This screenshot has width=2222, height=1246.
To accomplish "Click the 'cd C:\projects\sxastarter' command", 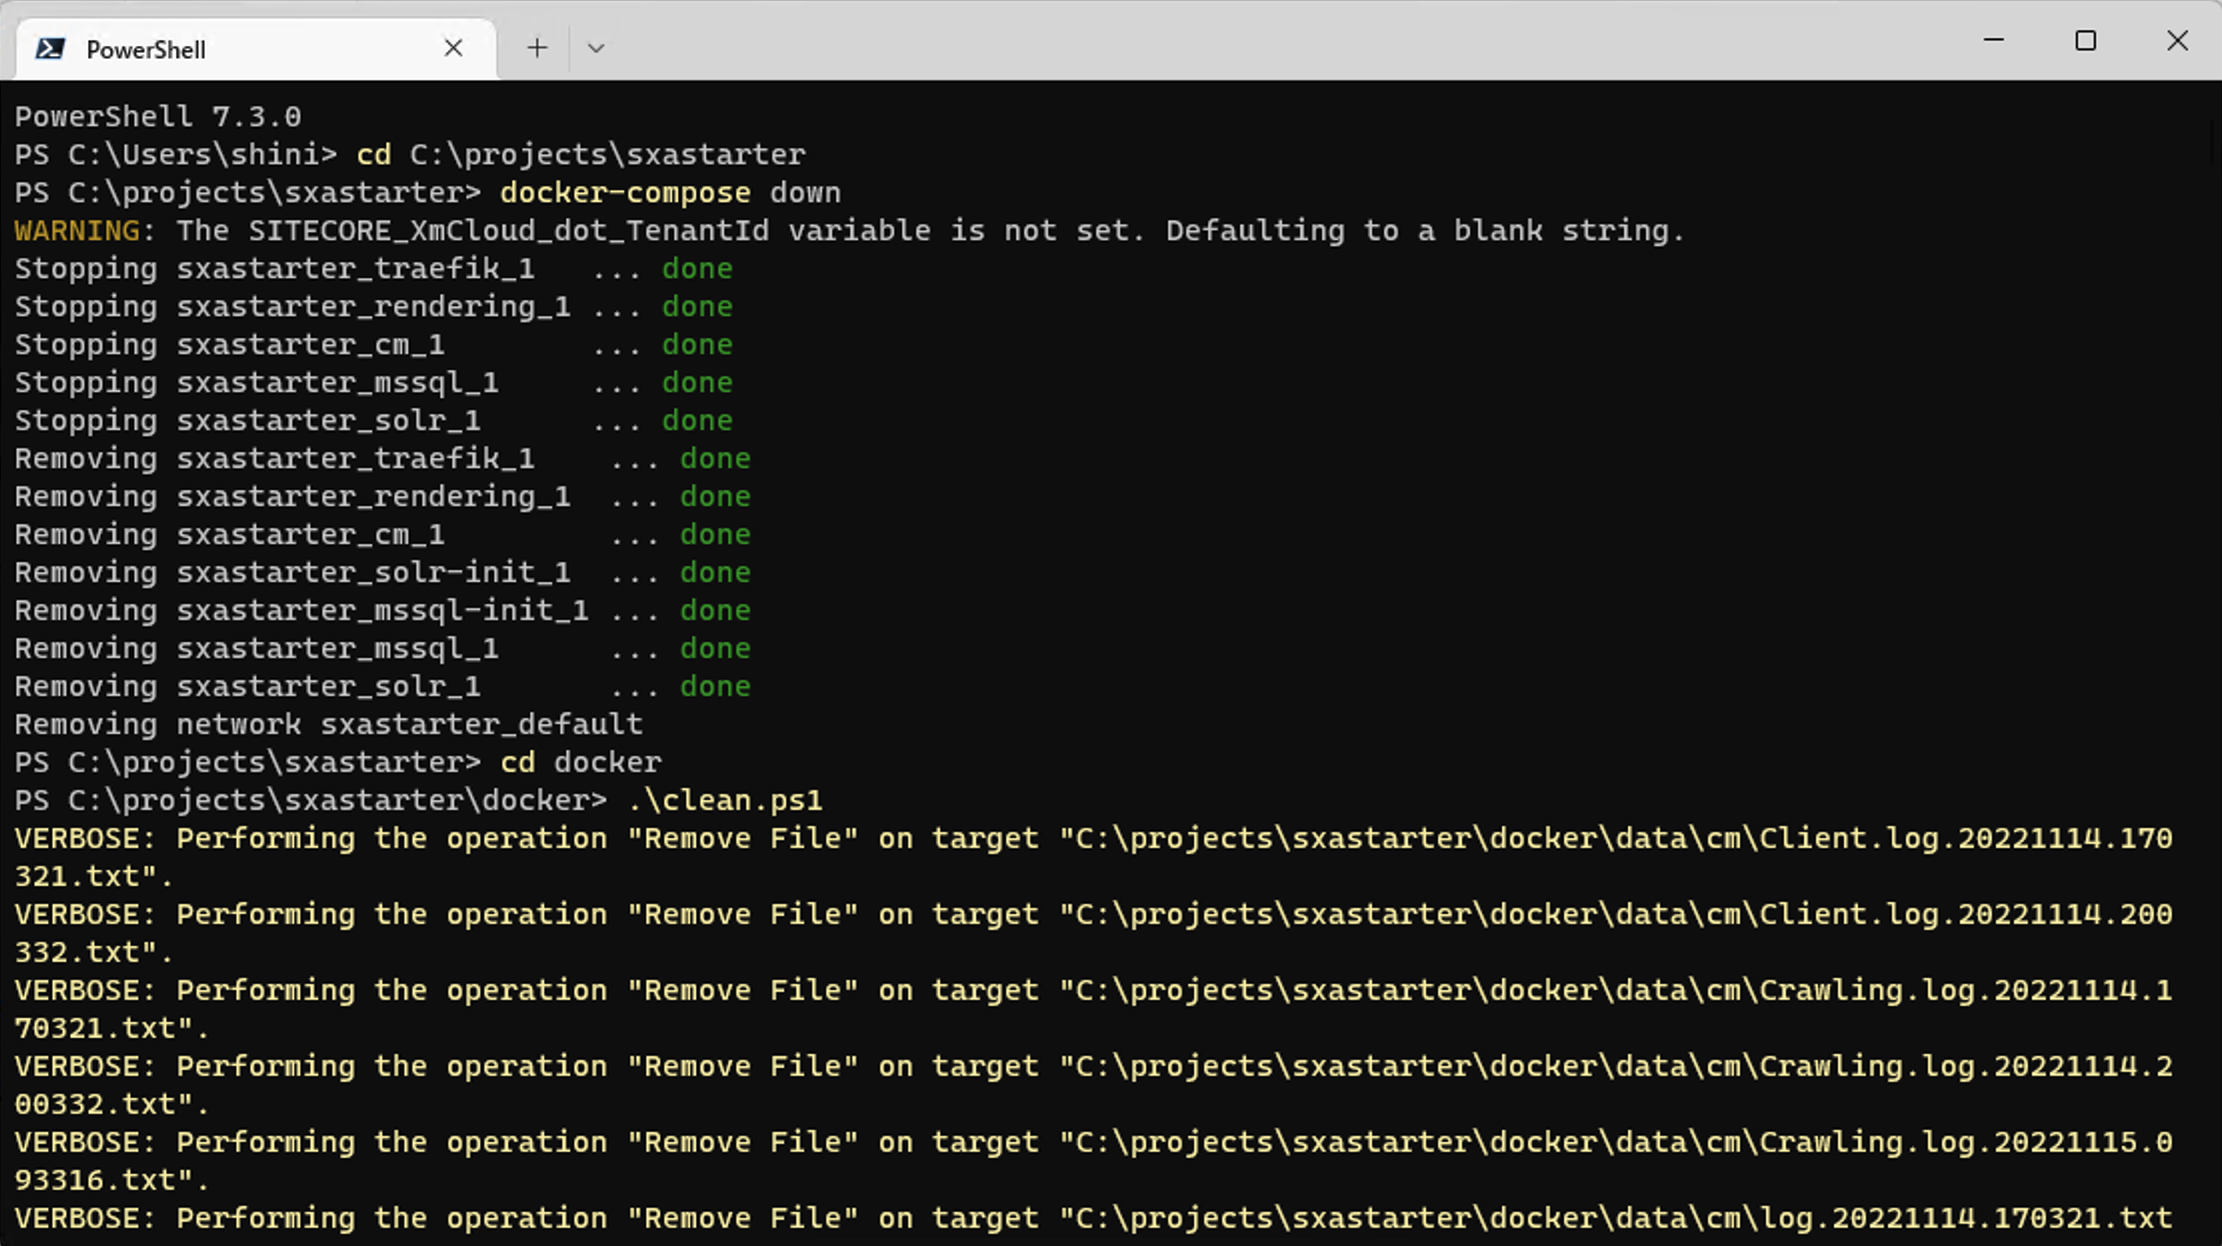I will point(581,155).
